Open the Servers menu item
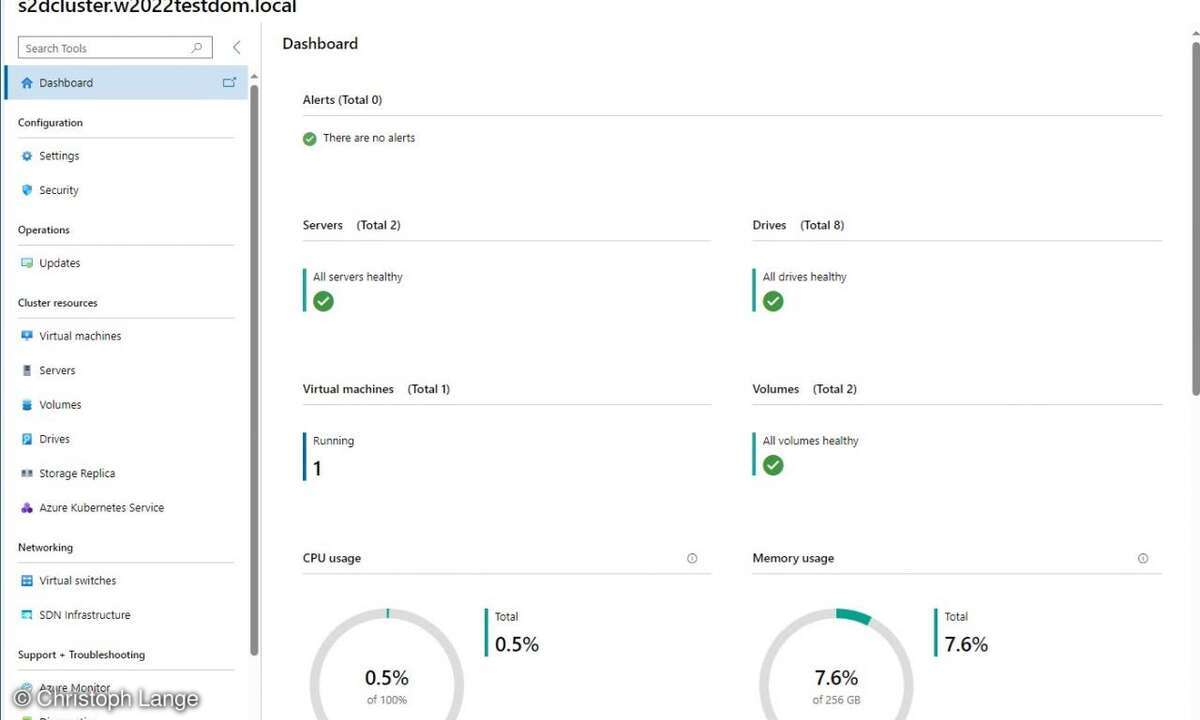 point(57,371)
